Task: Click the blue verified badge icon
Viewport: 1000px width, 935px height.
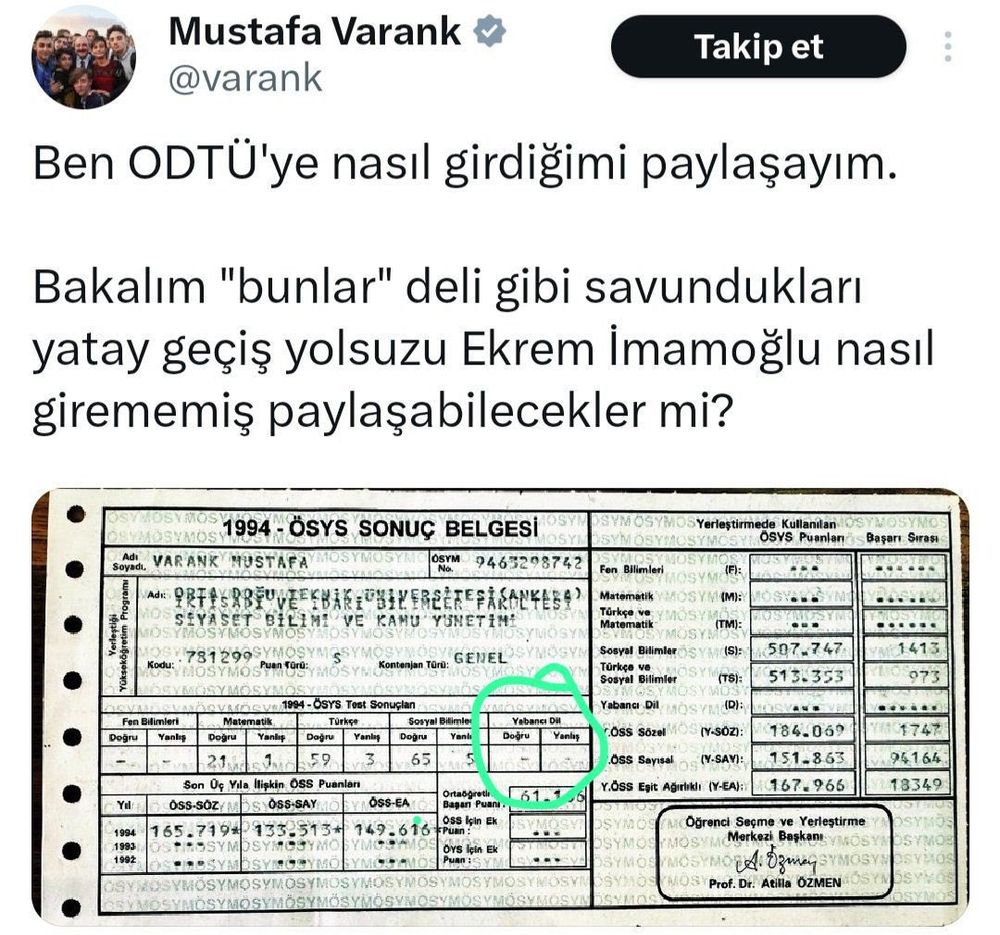Action: point(490,31)
